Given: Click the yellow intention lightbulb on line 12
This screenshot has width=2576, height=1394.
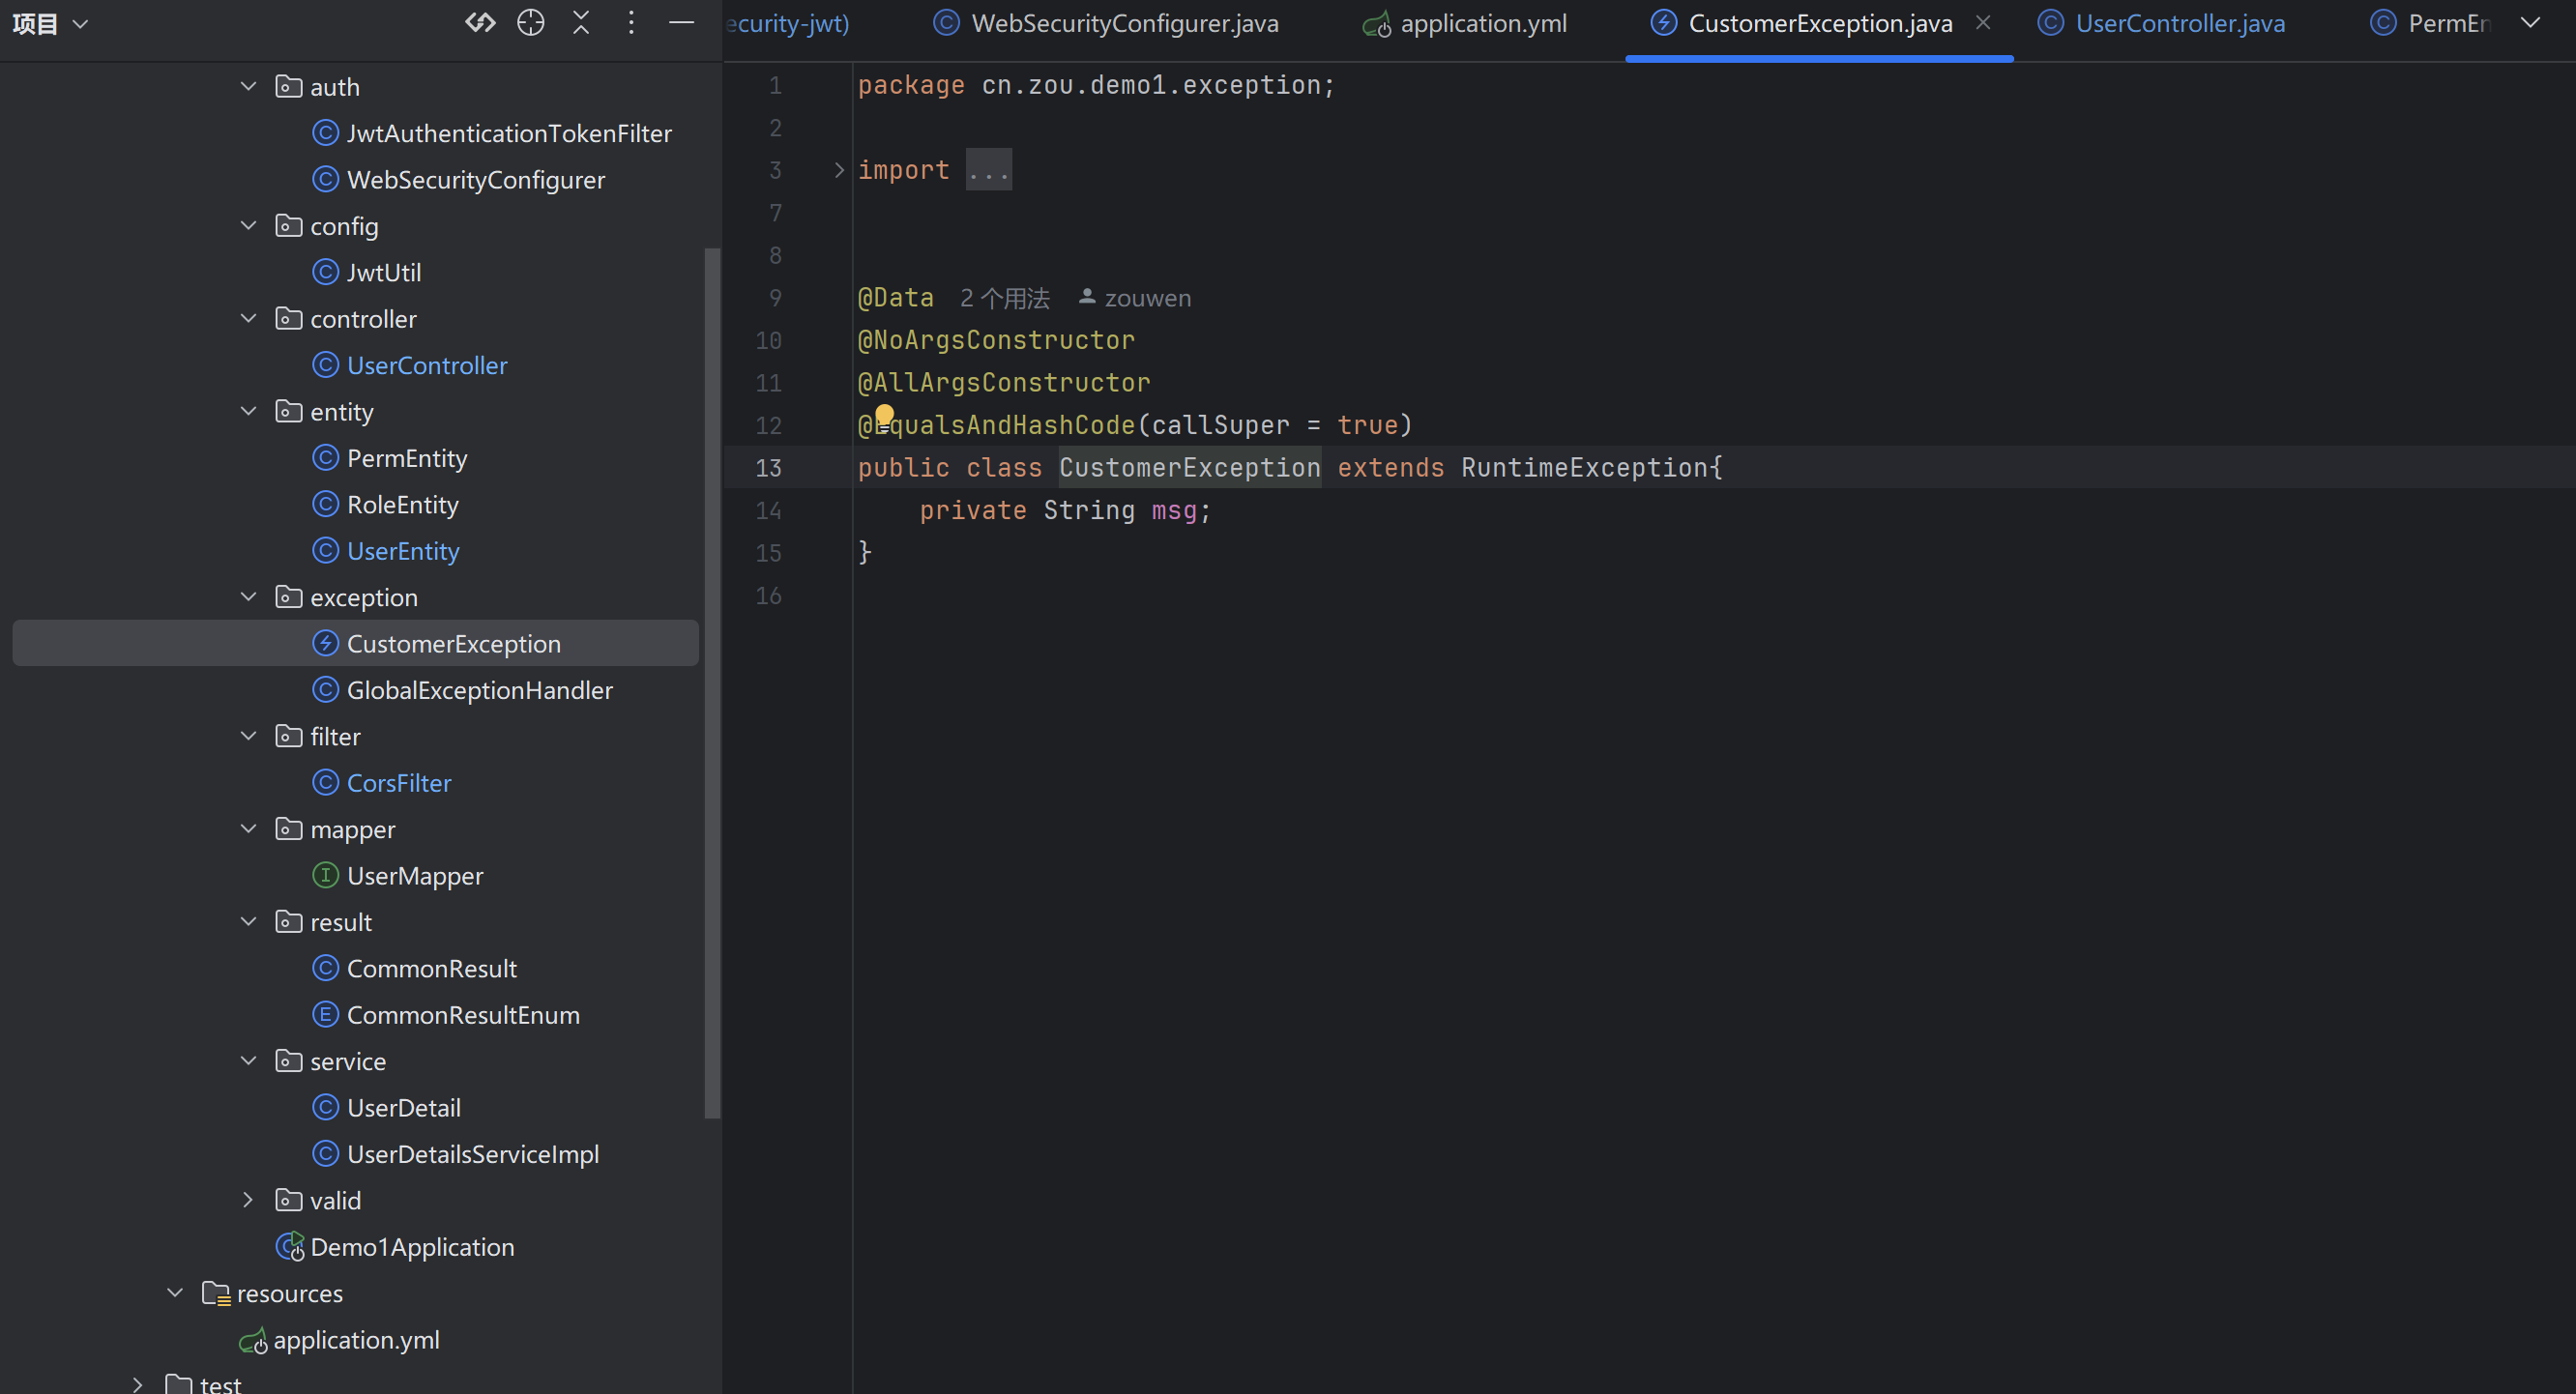Looking at the screenshot, I should (x=884, y=415).
